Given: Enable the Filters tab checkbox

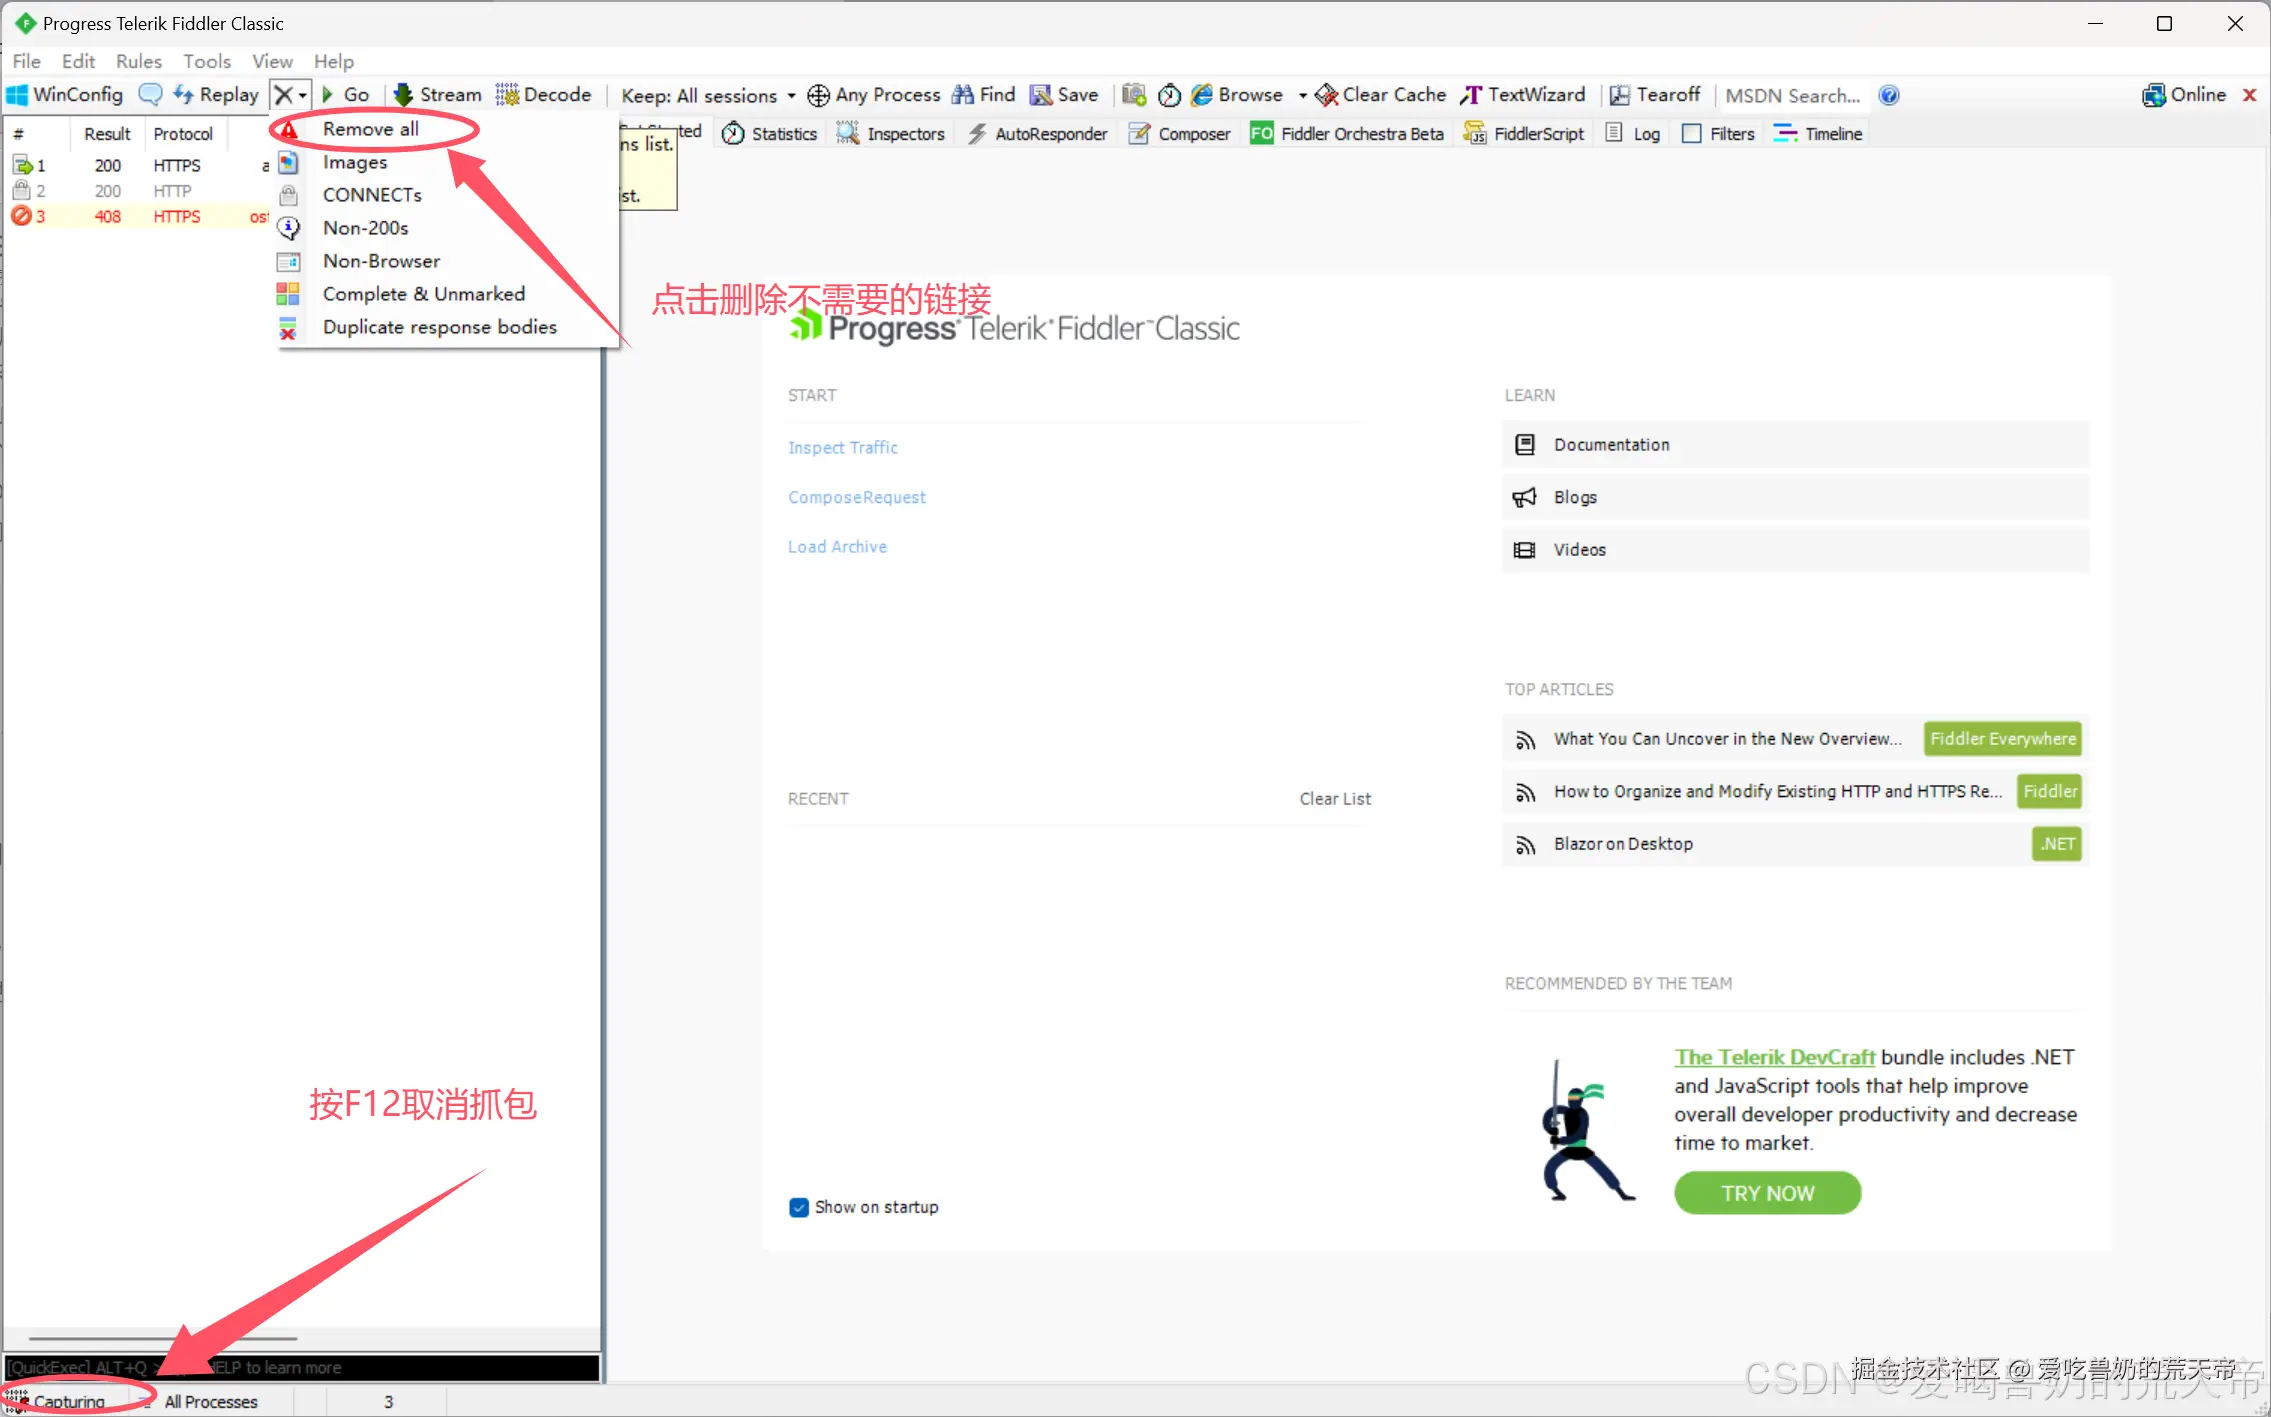Looking at the screenshot, I should click(x=1692, y=134).
